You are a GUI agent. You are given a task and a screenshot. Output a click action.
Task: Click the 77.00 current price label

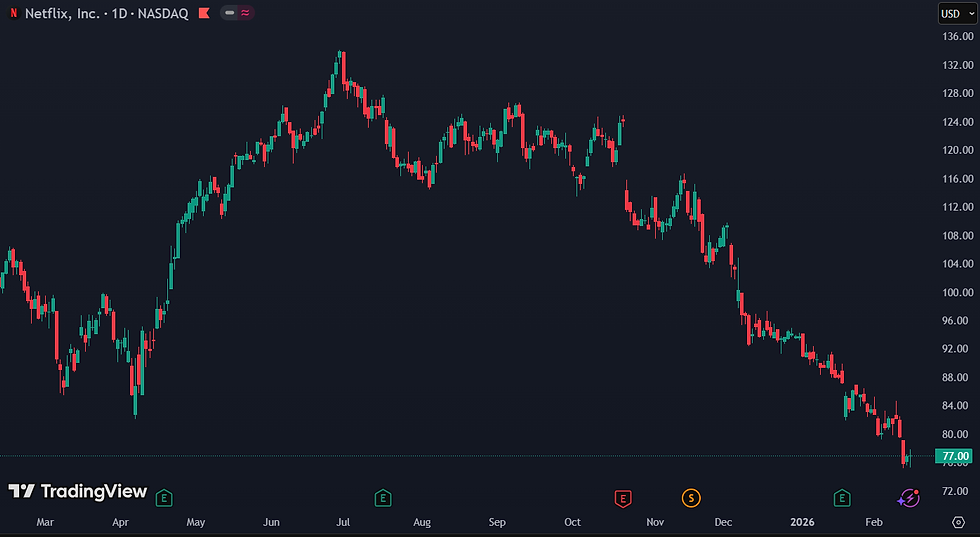coord(956,456)
